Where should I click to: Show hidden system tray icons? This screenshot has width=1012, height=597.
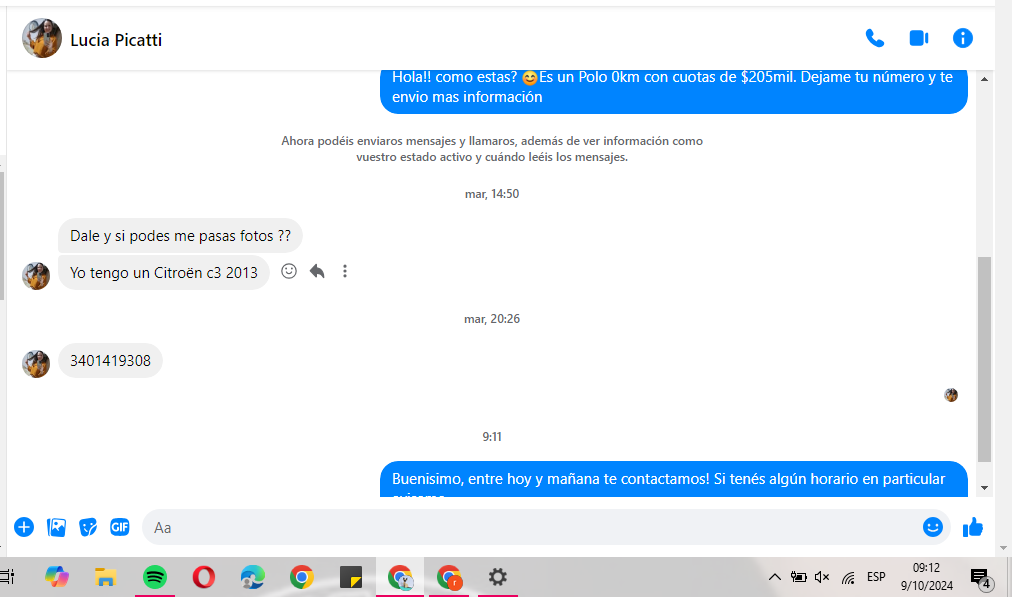click(774, 577)
